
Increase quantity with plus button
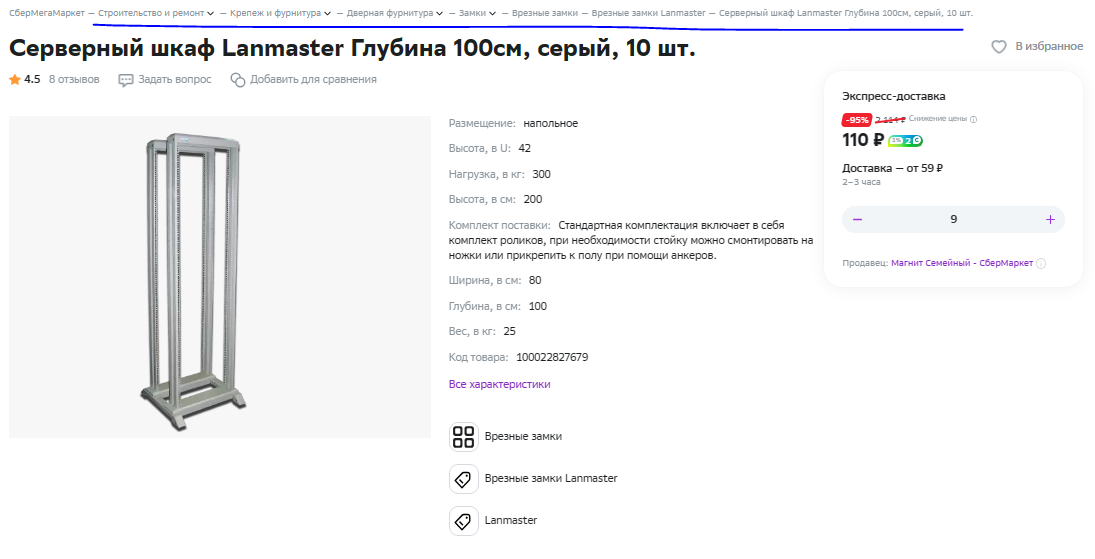click(x=1050, y=219)
